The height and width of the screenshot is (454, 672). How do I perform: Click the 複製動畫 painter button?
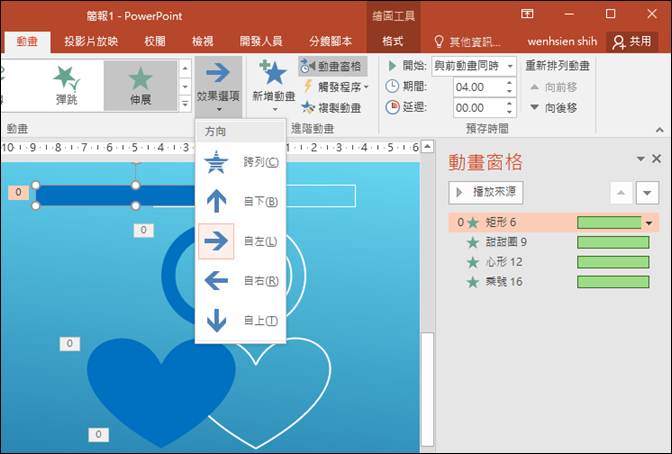pyautogui.click(x=331, y=107)
